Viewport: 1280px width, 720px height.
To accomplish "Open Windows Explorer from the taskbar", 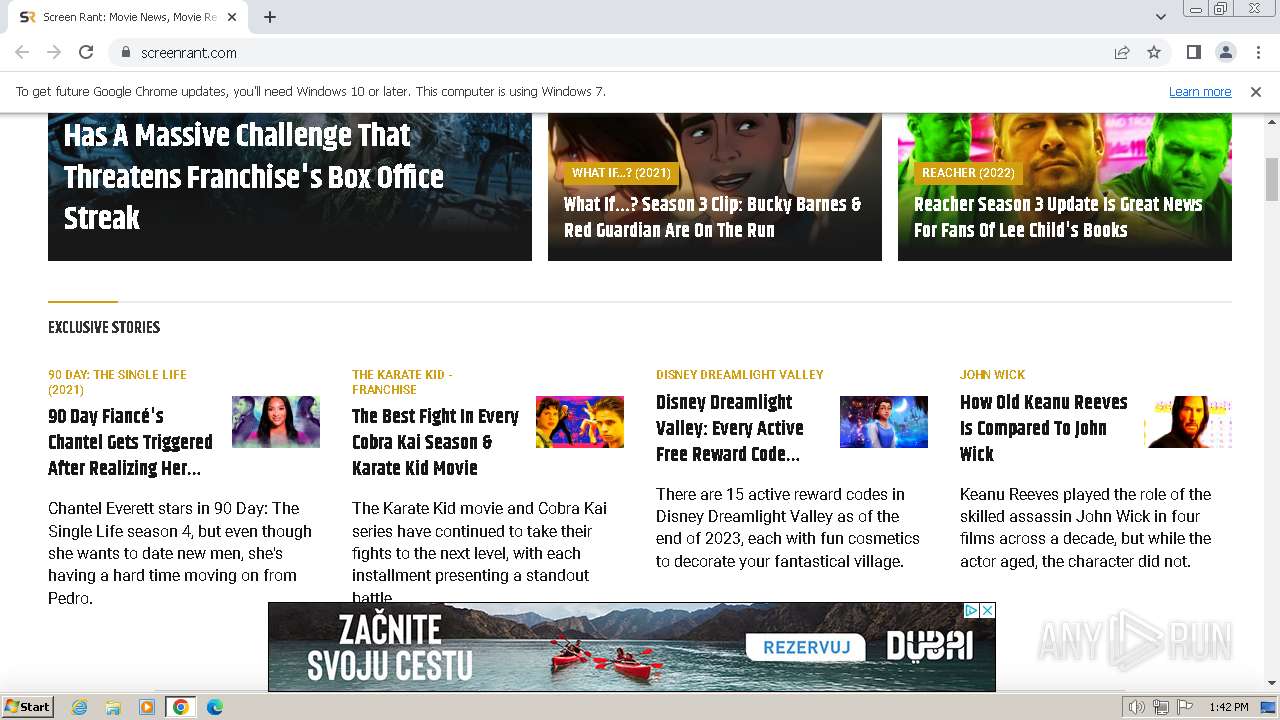I will (113, 707).
